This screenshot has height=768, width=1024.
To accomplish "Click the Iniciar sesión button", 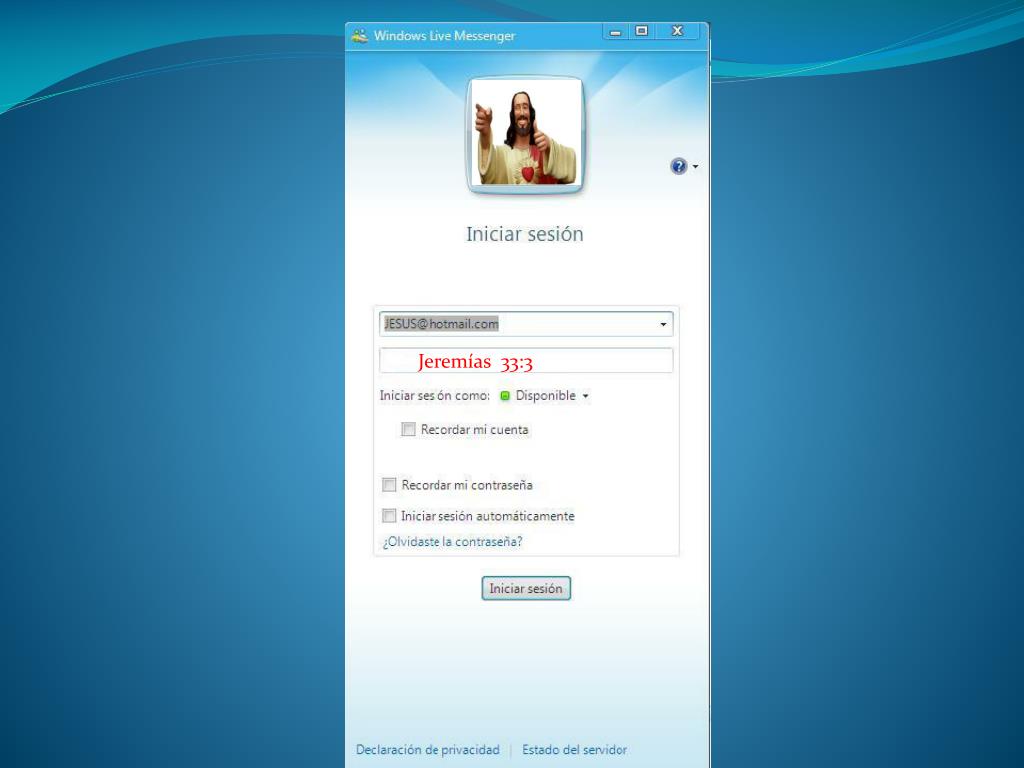I will pos(526,588).
